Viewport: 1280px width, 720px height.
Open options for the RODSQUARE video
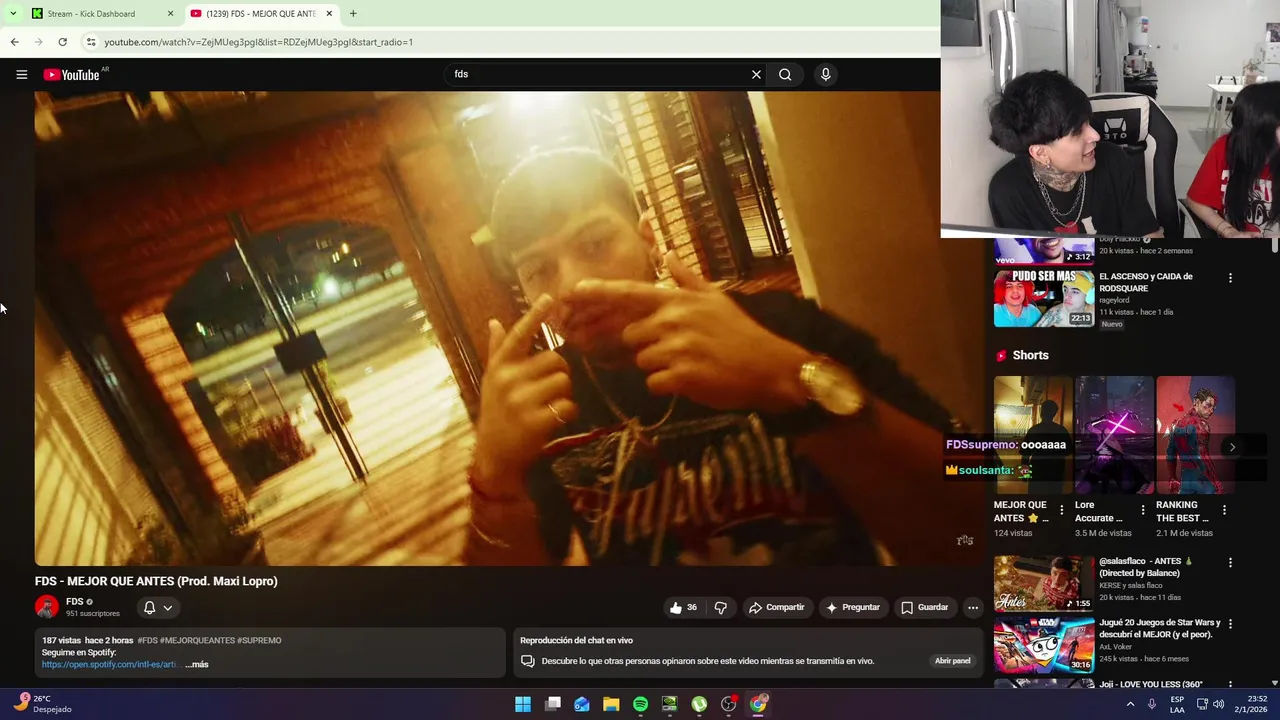1230,278
